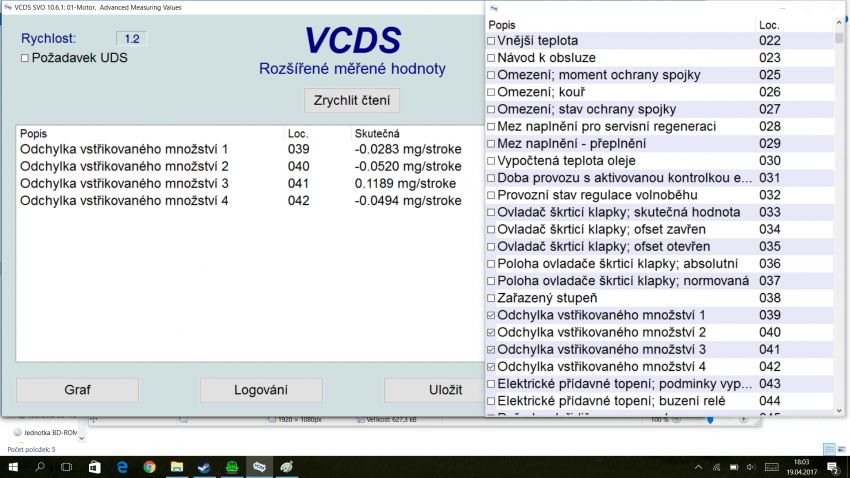Open Microsoft Edge from the taskbar
This screenshot has height=478, width=850.
[122, 466]
